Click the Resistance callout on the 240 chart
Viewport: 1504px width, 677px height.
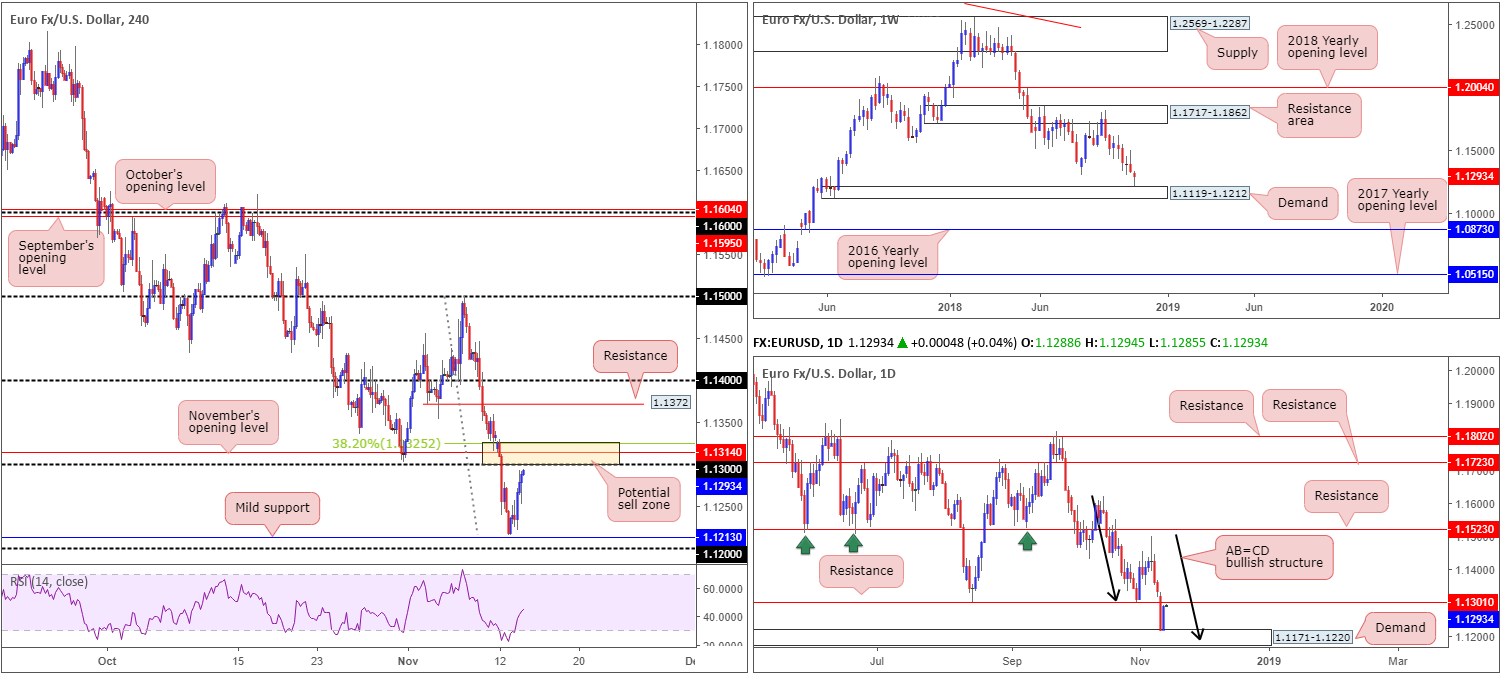(x=635, y=355)
